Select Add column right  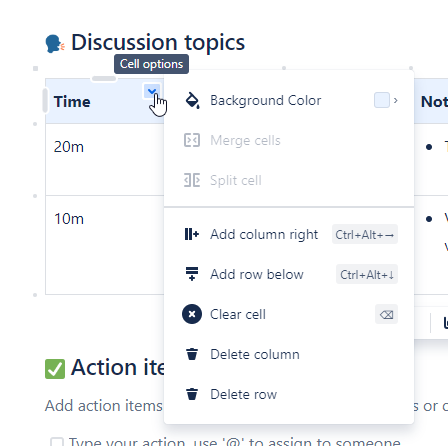click(289, 234)
